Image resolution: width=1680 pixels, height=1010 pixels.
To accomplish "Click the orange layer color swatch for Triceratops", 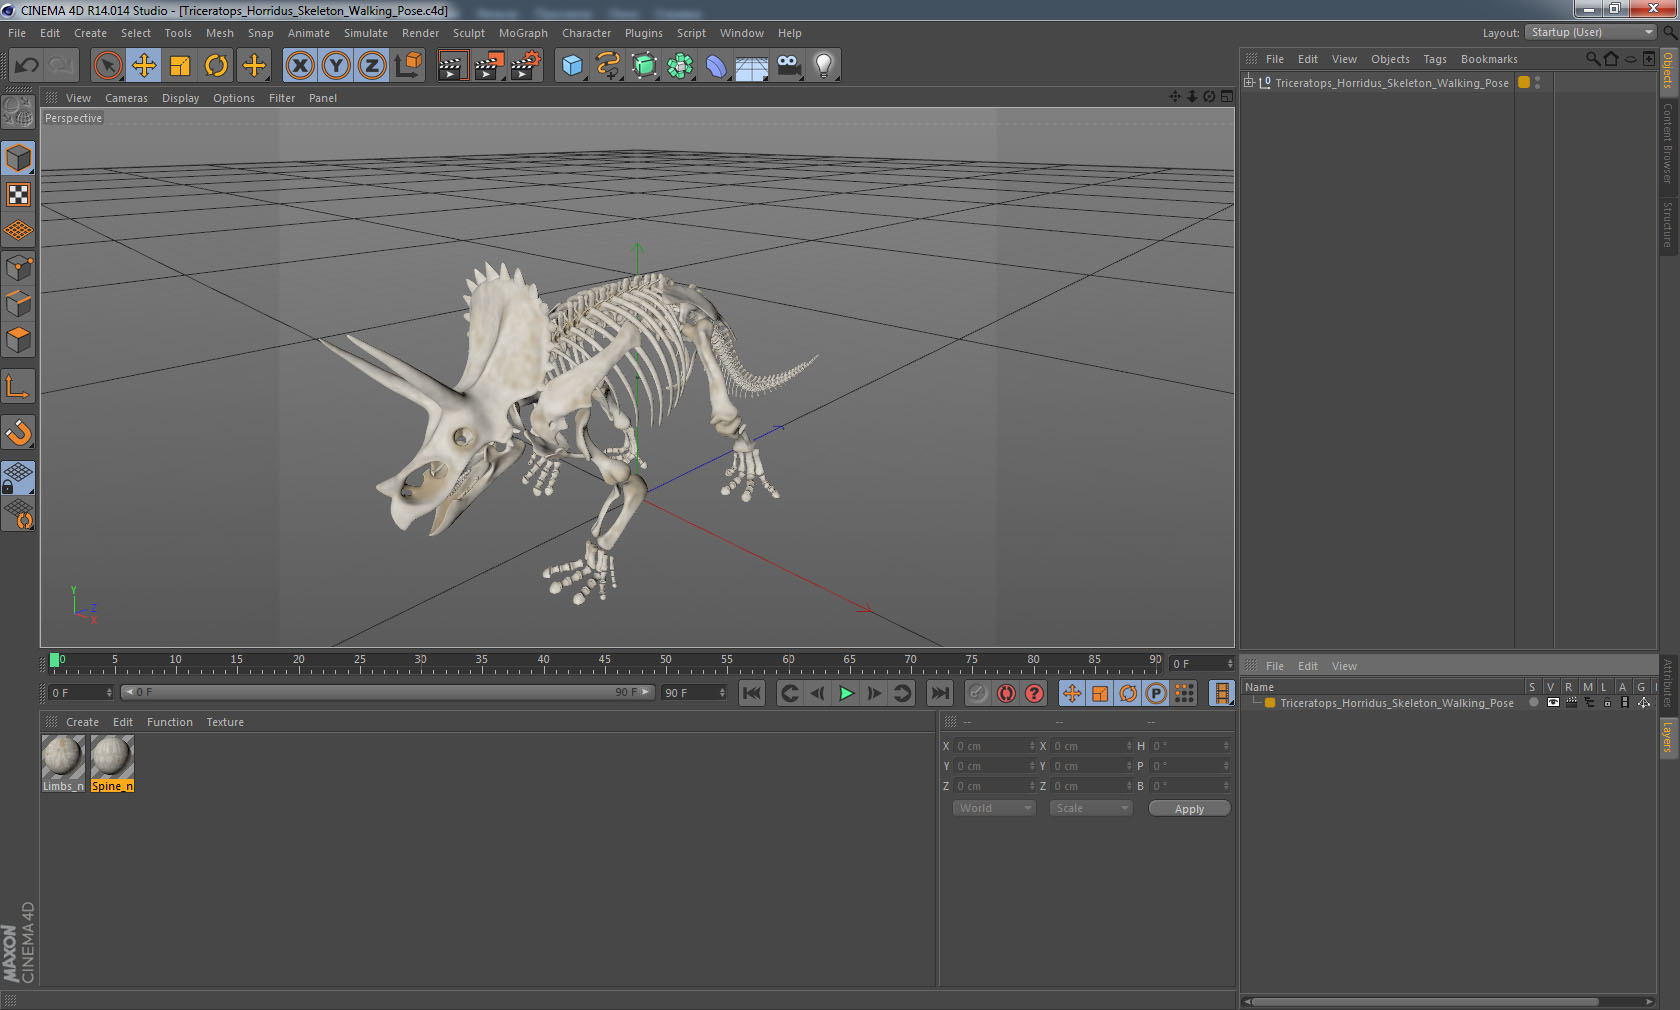I will coord(1524,82).
